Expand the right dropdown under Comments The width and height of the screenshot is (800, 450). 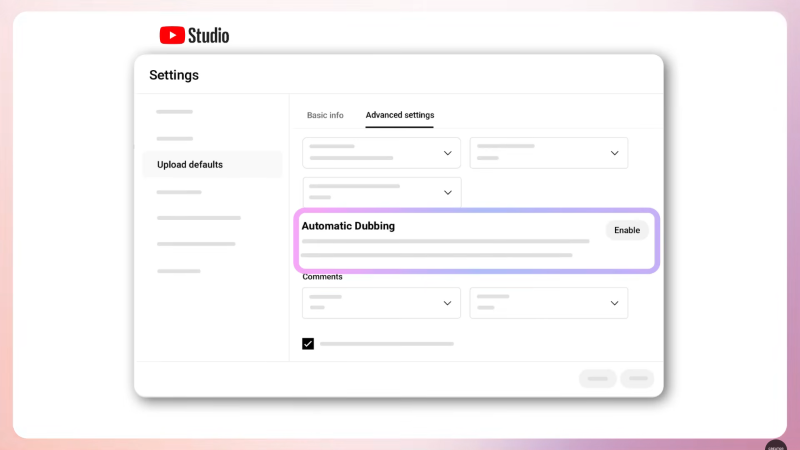coord(549,303)
